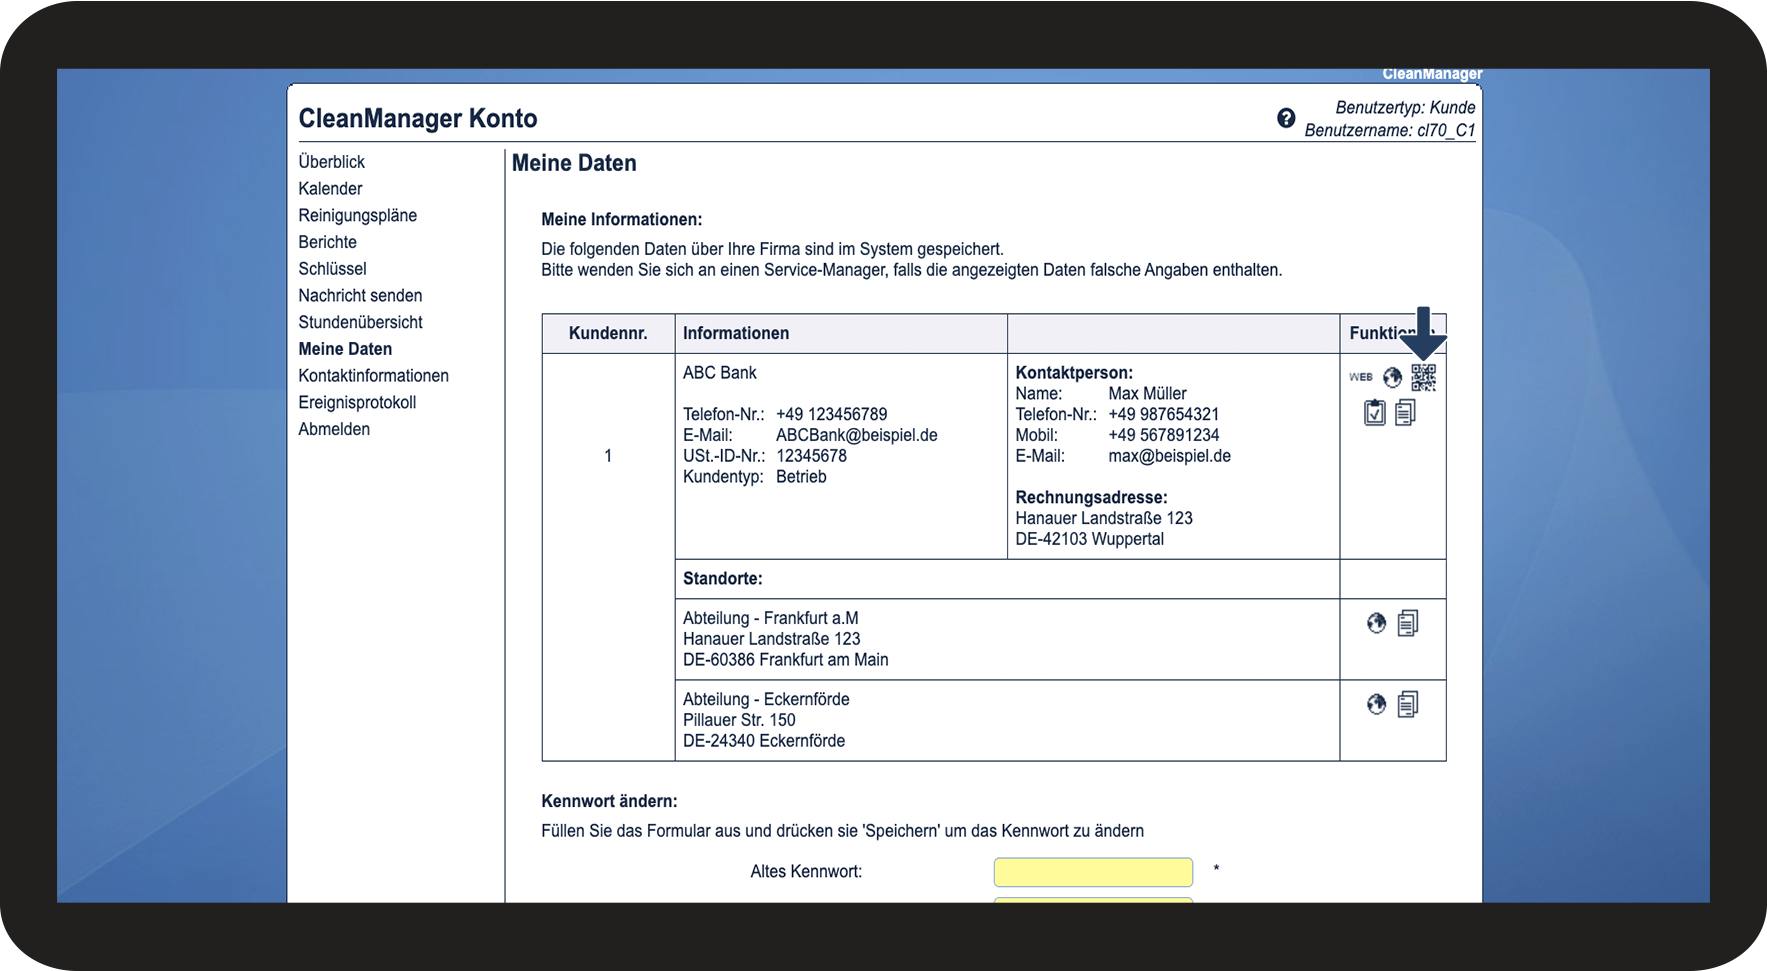Open Stundenübersicht from the sidebar
Screen dimensions: 1767x971
tap(360, 322)
